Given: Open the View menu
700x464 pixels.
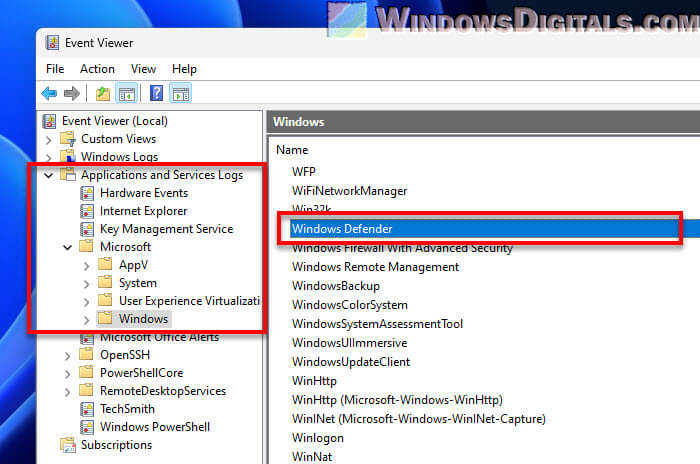Looking at the screenshot, I should [x=143, y=69].
